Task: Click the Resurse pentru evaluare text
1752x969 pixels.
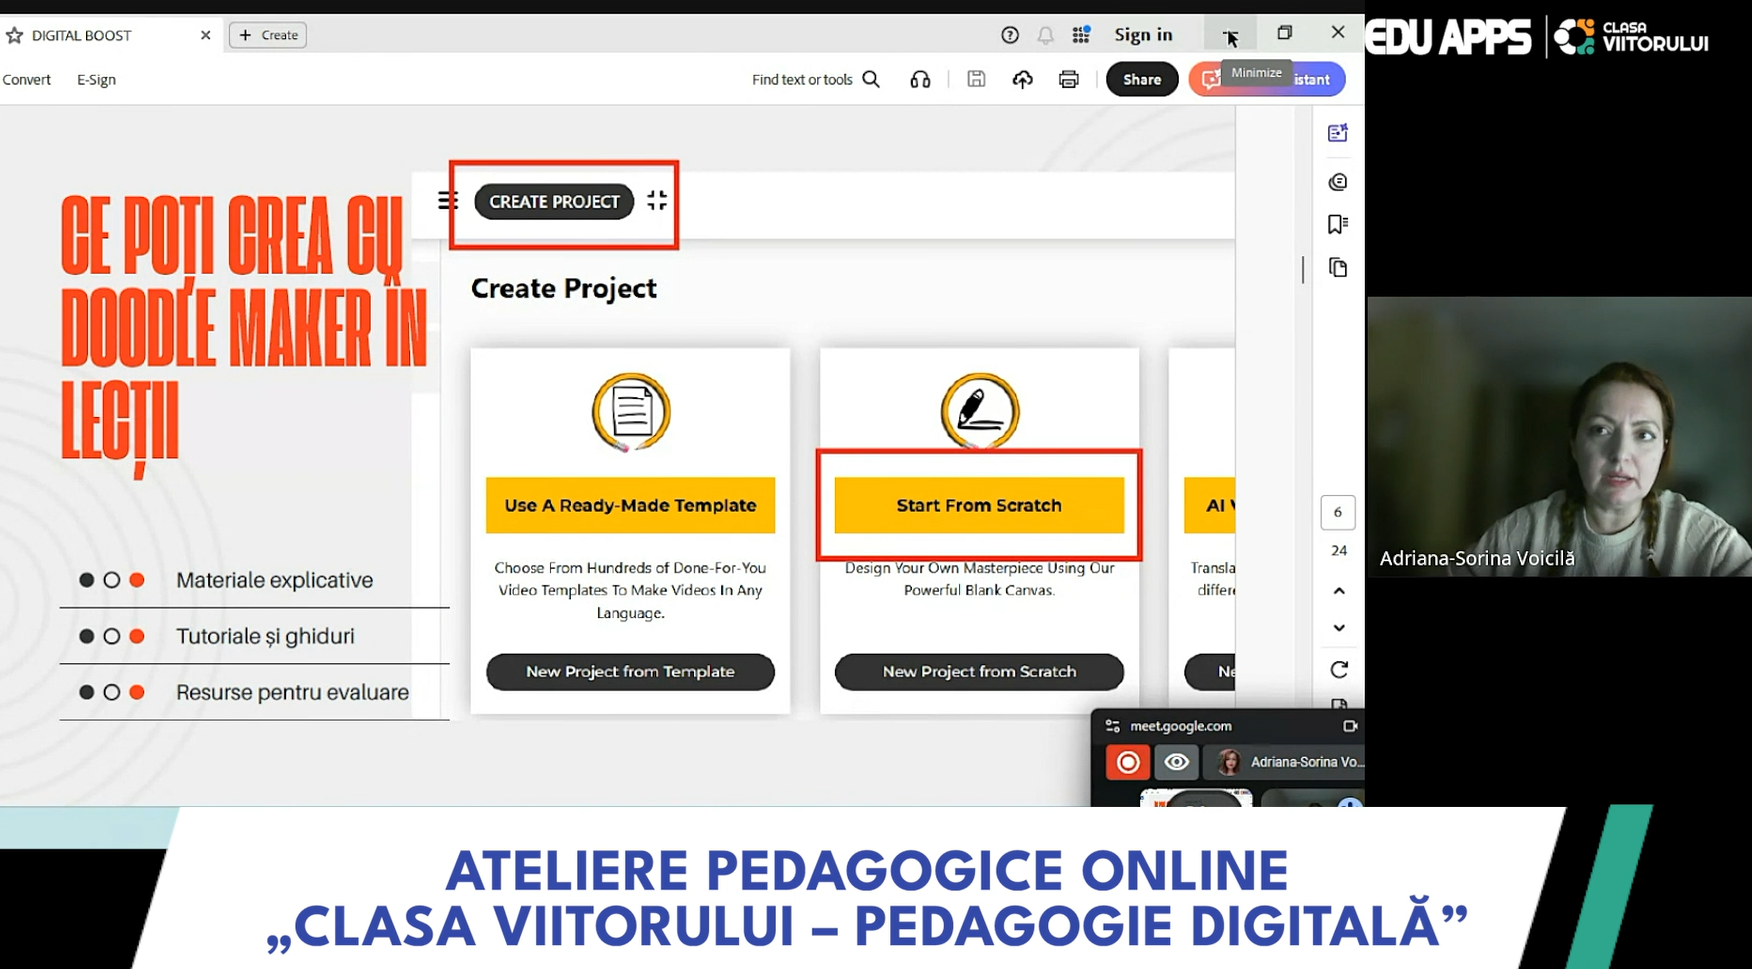Action: click(x=292, y=692)
